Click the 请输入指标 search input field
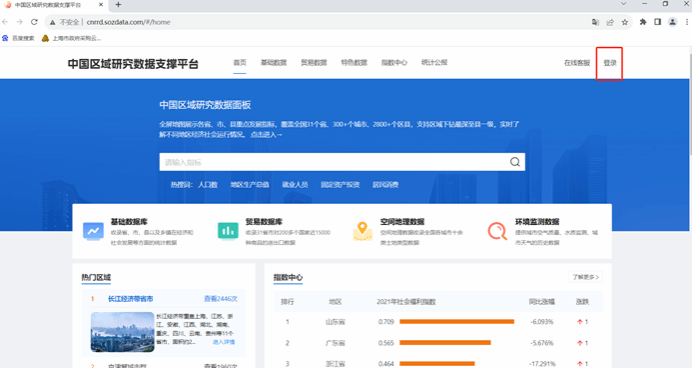The width and height of the screenshot is (692, 368). pyautogui.click(x=334, y=162)
